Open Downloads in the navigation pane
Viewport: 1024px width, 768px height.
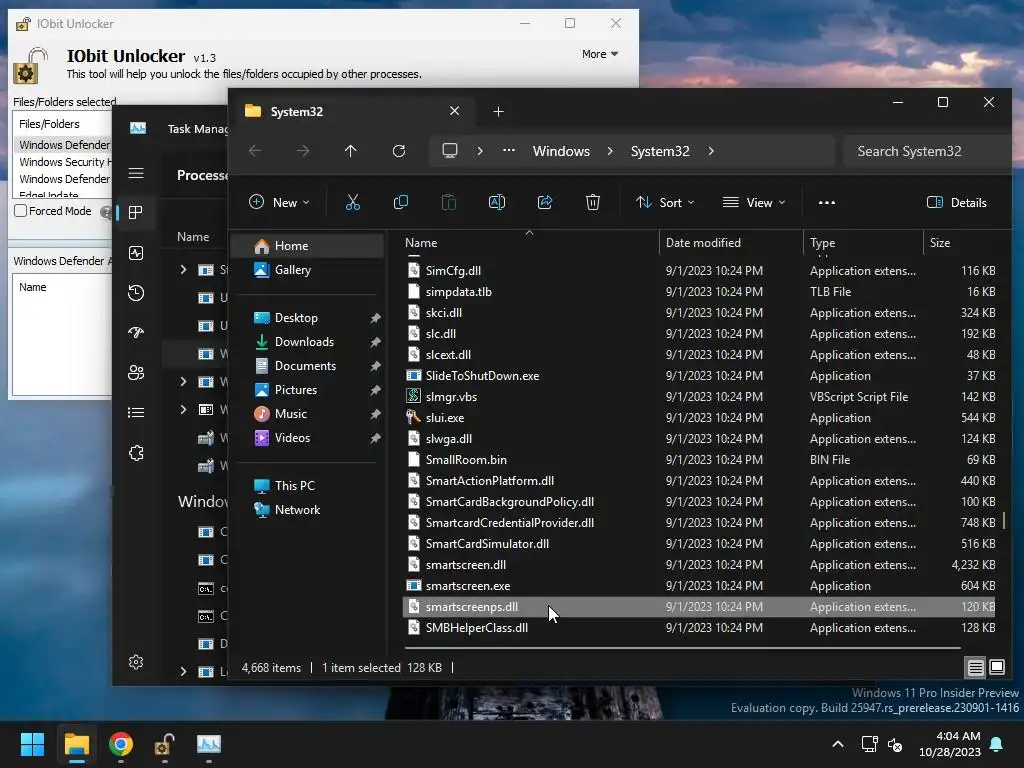(x=307, y=342)
